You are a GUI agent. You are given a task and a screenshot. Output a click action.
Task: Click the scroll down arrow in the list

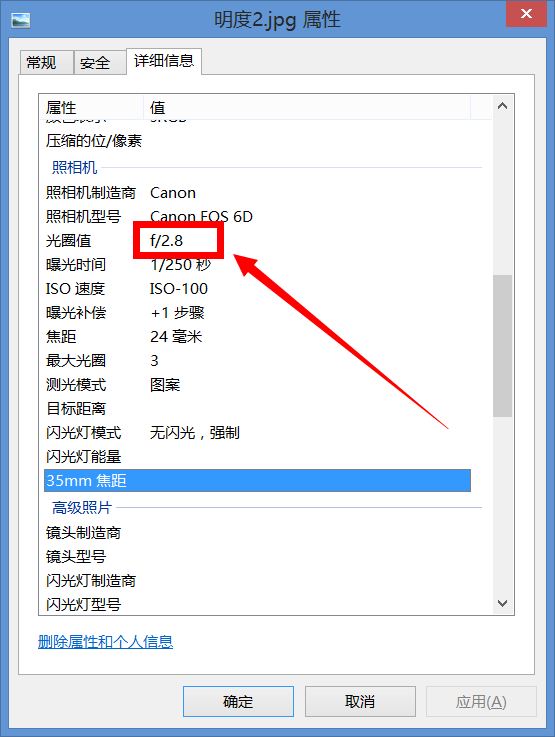[502, 603]
